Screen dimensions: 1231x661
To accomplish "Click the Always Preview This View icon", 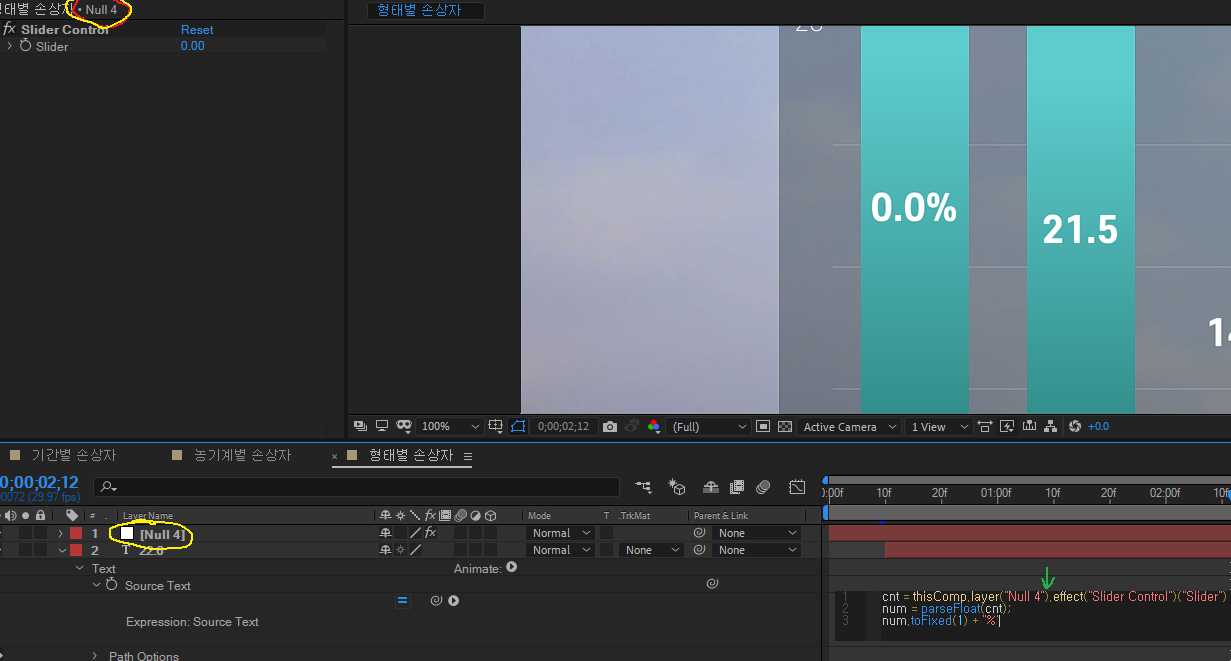I will click(x=361, y=426).
